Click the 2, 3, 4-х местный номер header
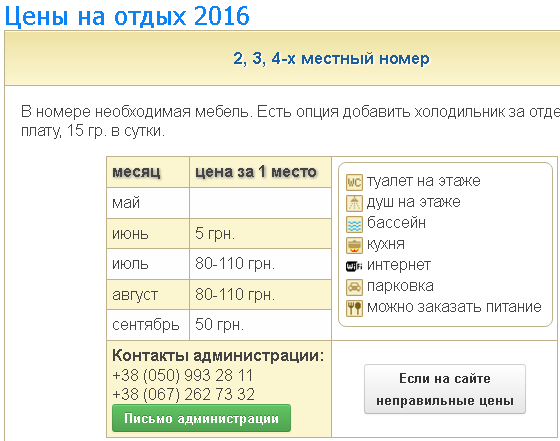 tap(331, 58)
